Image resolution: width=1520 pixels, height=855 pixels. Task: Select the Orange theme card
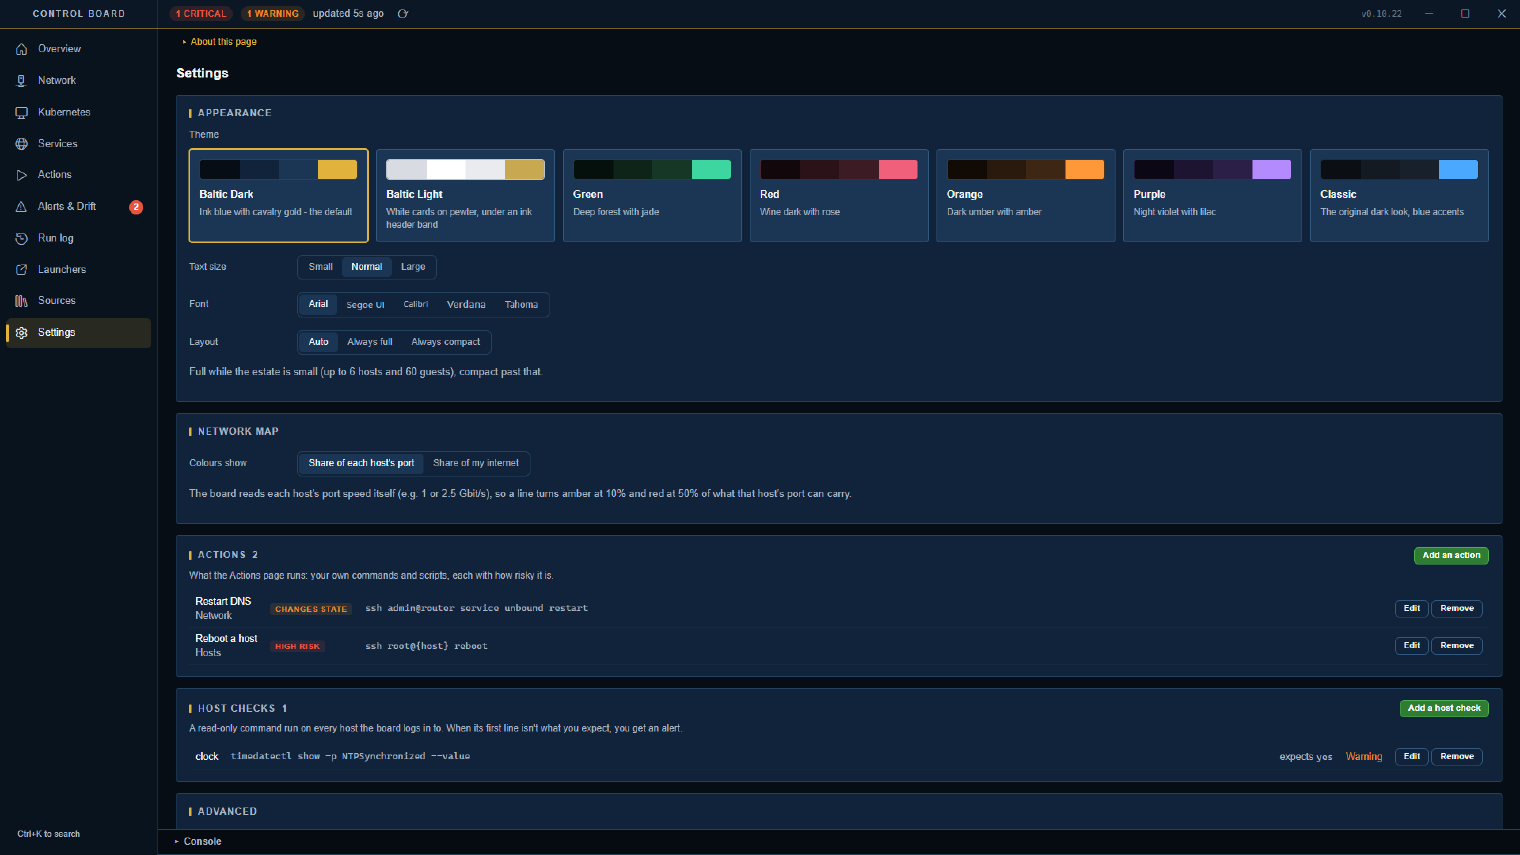(1026, 196)
